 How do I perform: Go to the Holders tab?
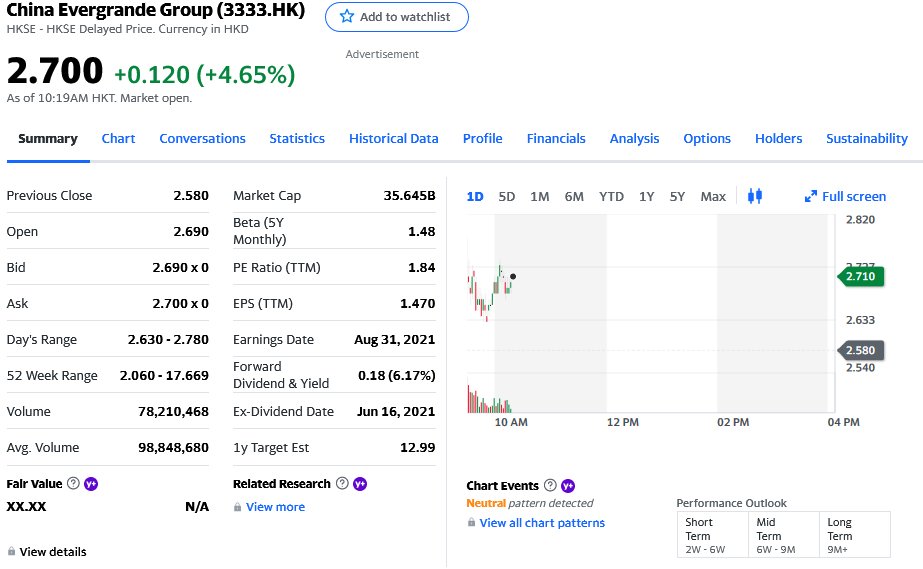(x=778, y=139)
